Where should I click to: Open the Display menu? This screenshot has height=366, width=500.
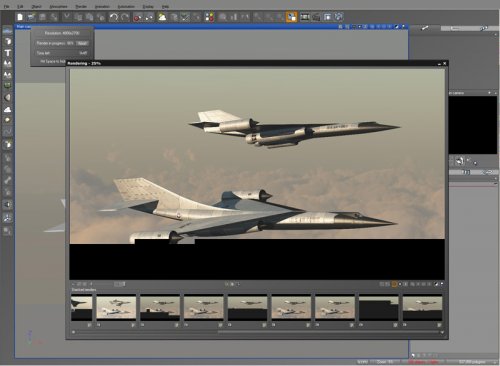148,6
